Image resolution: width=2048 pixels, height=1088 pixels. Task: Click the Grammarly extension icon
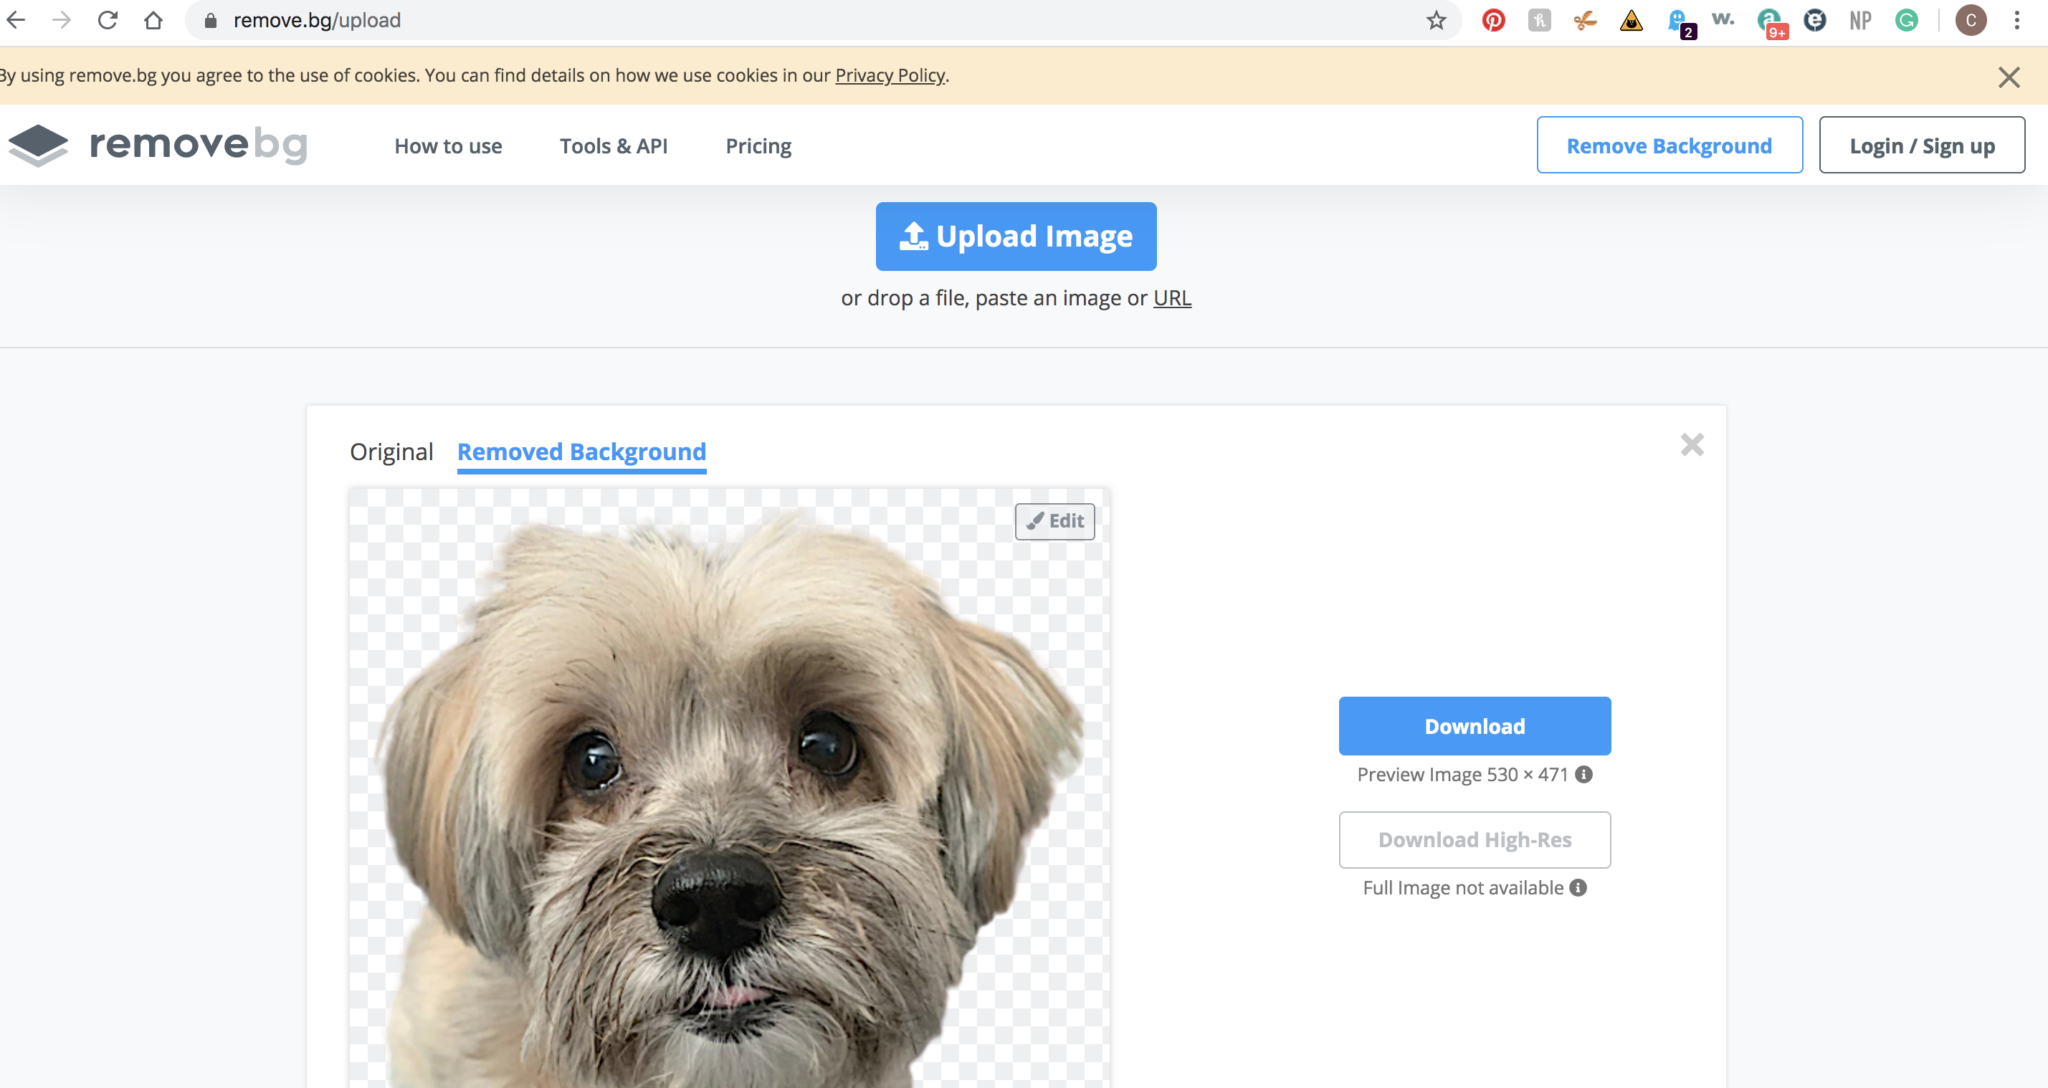point(1906,20)
